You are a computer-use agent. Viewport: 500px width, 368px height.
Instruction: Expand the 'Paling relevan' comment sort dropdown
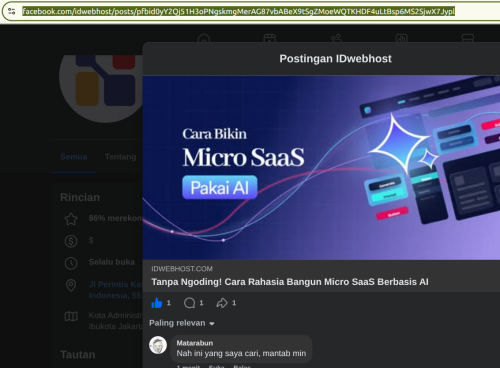[x=182, y=323]
